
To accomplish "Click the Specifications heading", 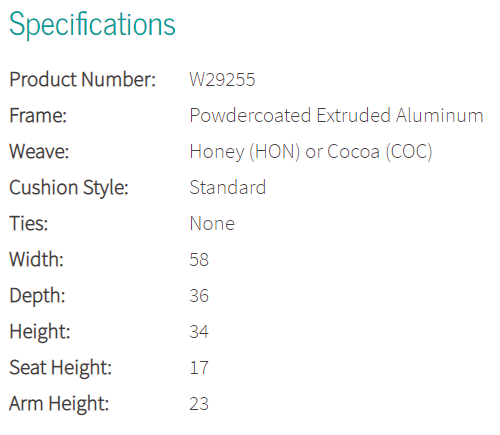I will 92,24.
